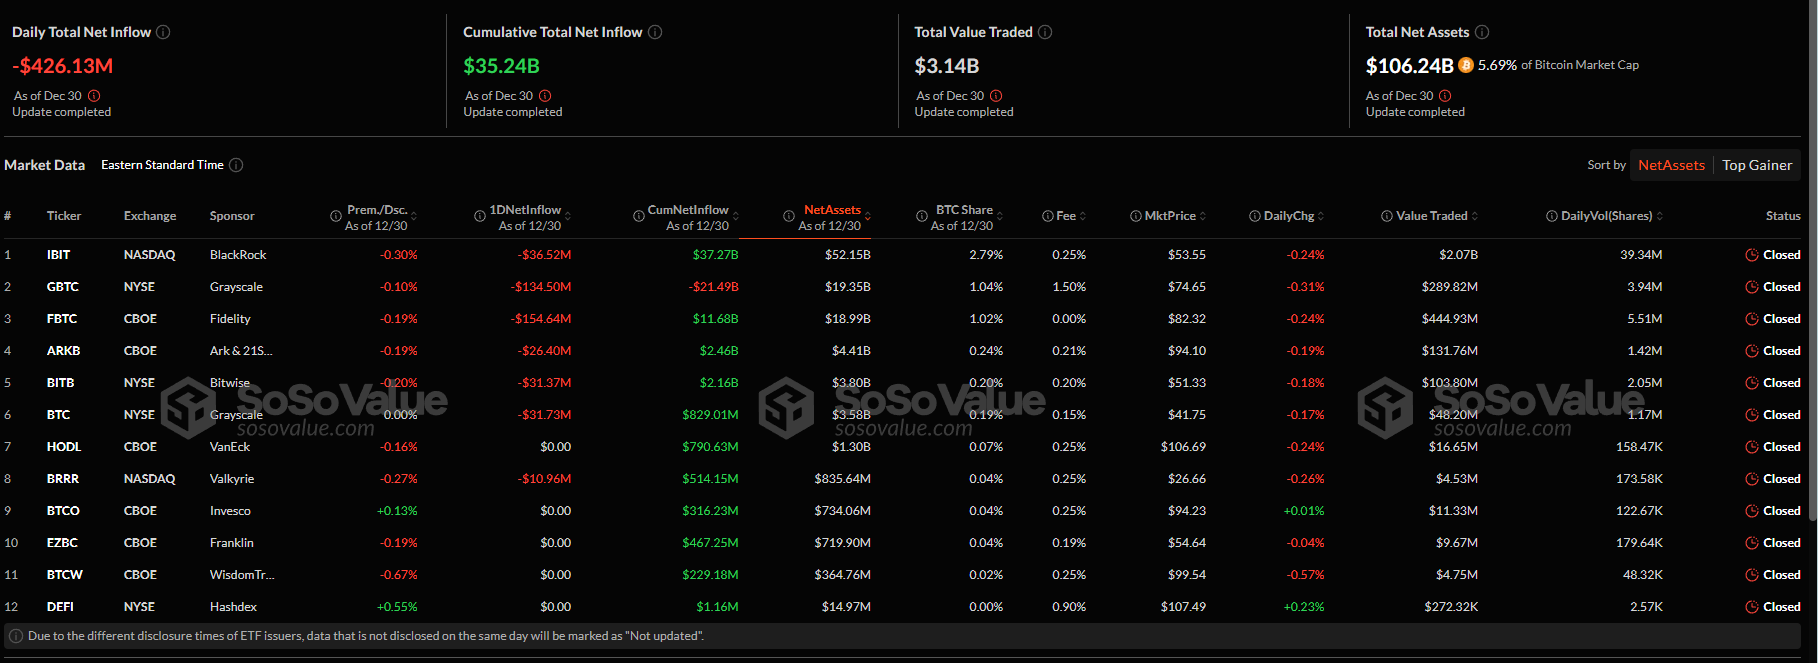The height and width of the screenshot is (663, 1818).
Task: Sort table by 1DNetInflow column arrows
Action: (568, 216)
